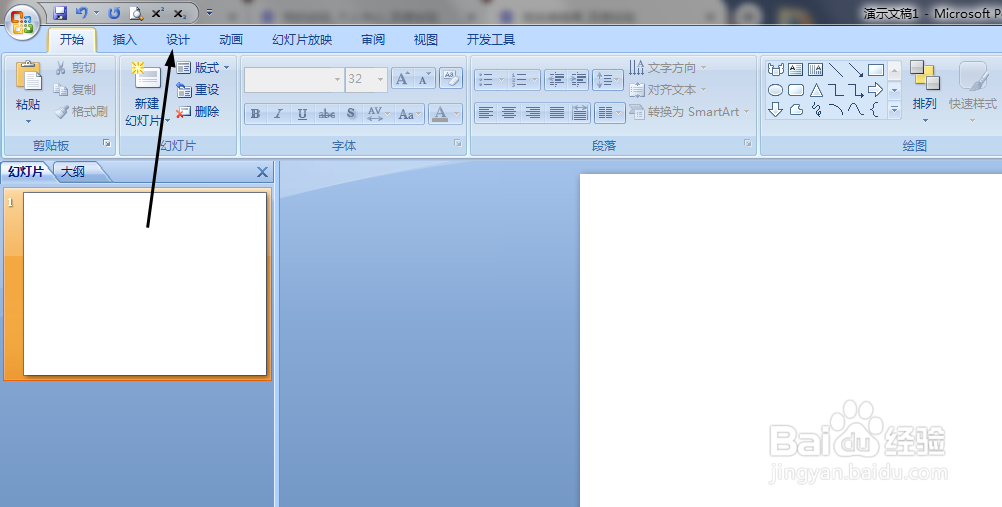Click 复制 copy button

pyautogui.click(x=76, y=90)
